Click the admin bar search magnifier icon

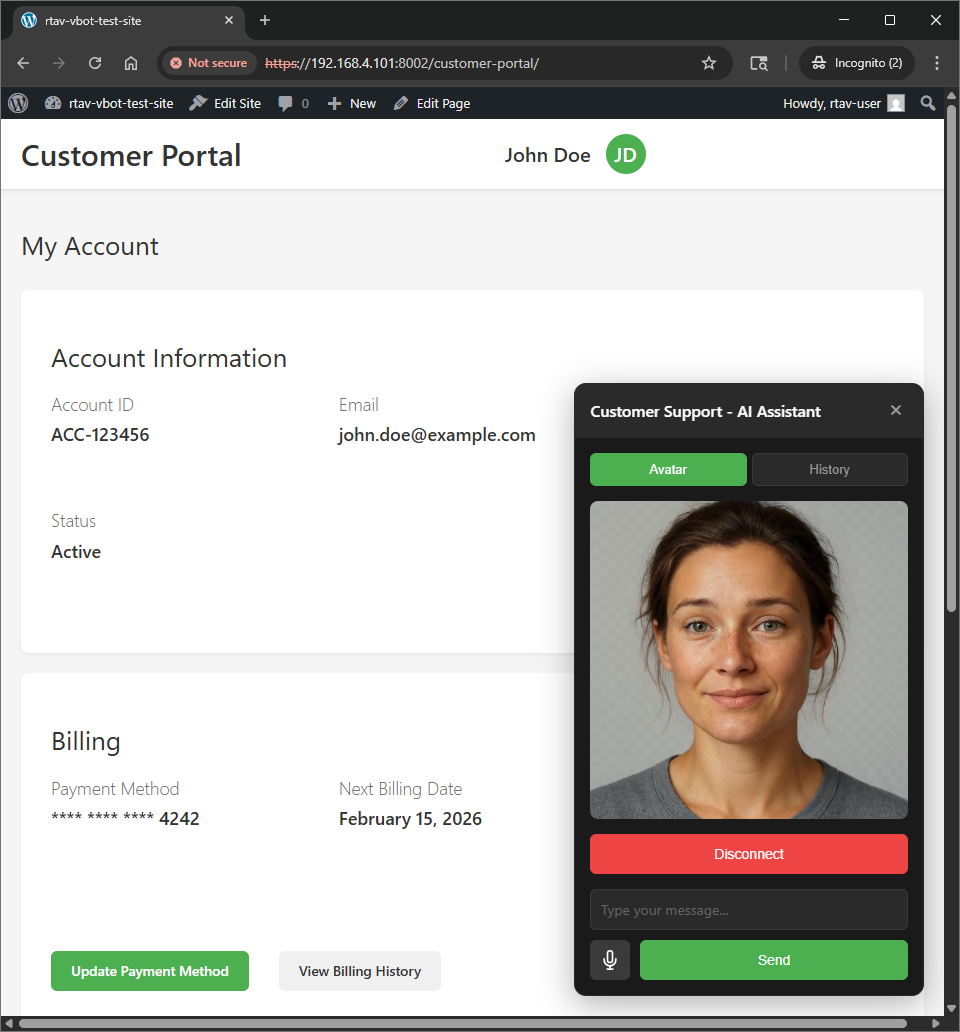tap(928, 103)
